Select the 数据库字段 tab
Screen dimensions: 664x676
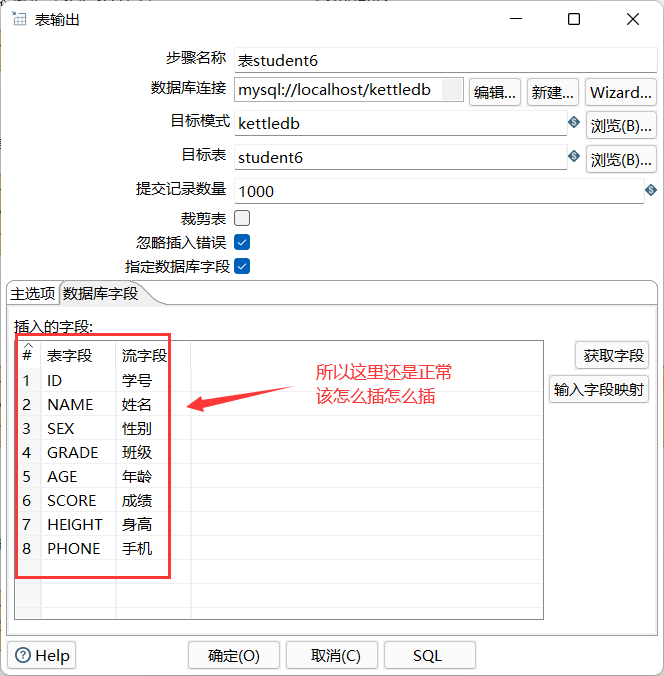click(100, 294)
